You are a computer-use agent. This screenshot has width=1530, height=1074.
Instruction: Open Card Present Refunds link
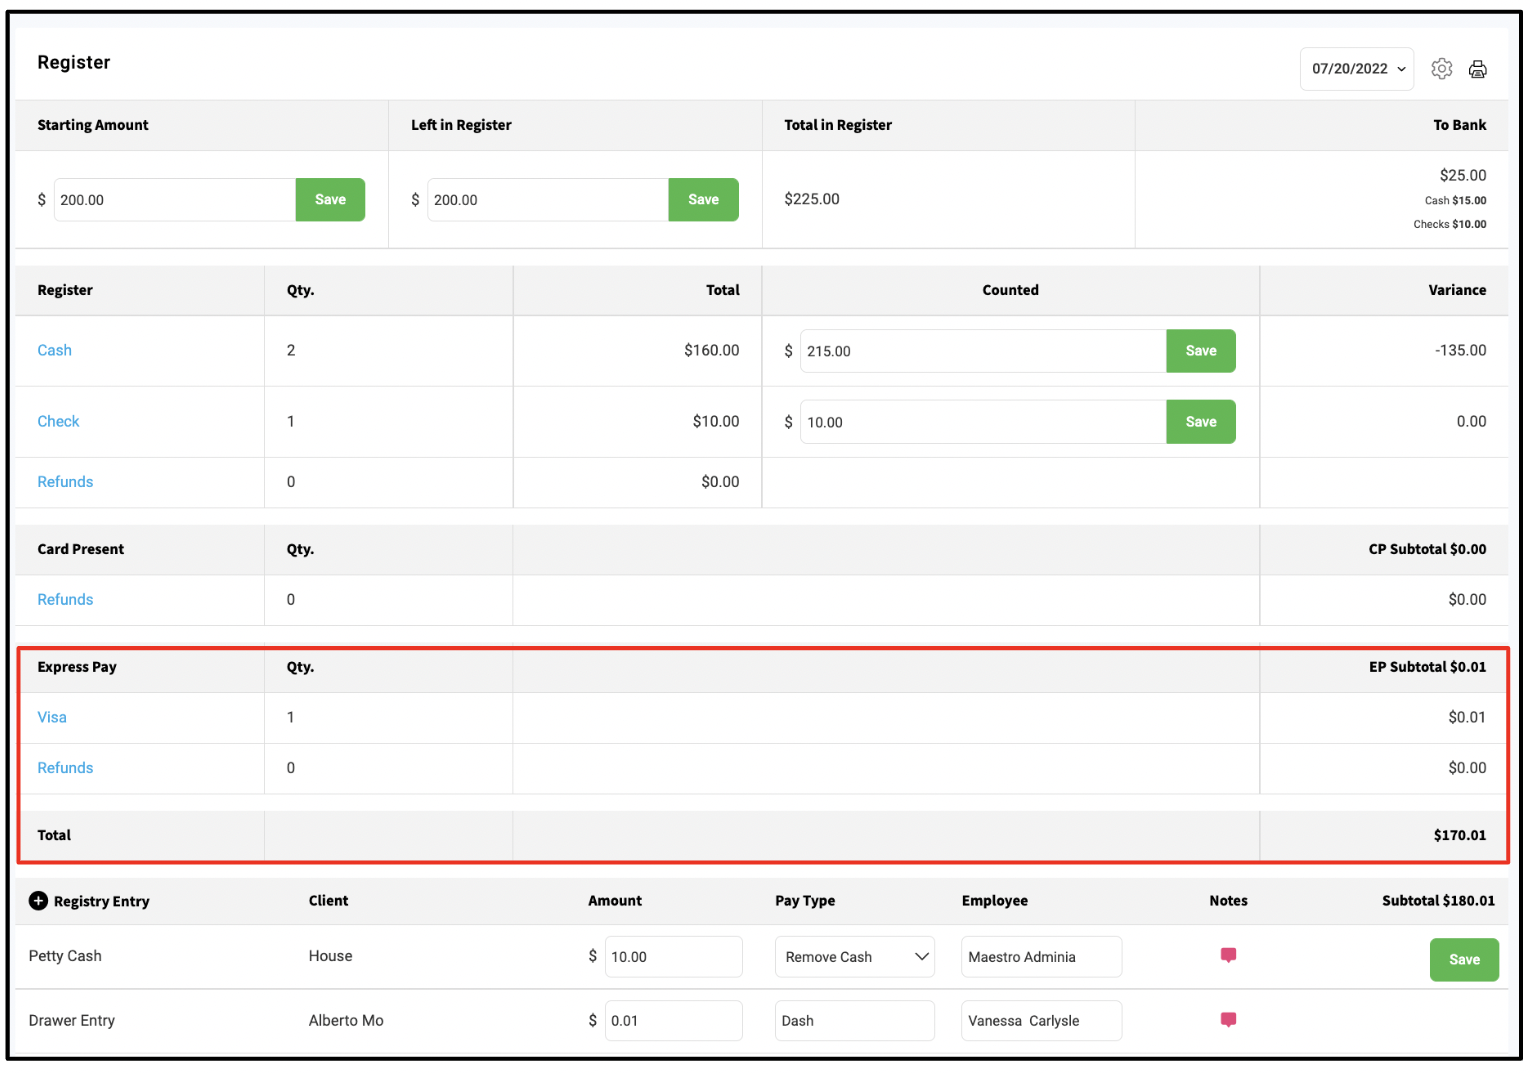pos(65,599)
